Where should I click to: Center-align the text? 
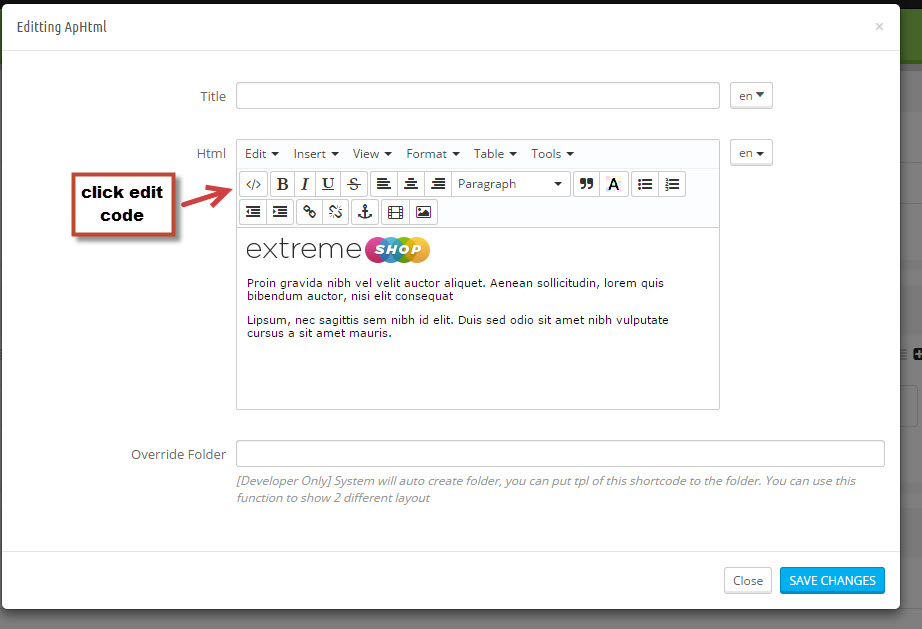411,184
